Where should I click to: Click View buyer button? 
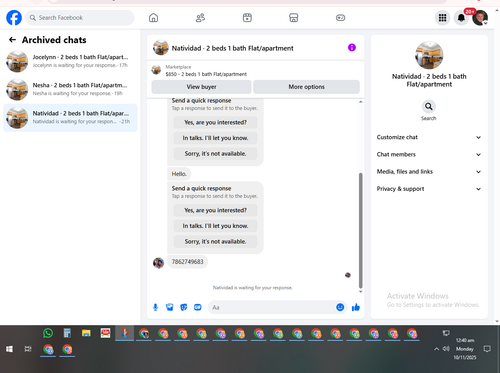[201, 87]
